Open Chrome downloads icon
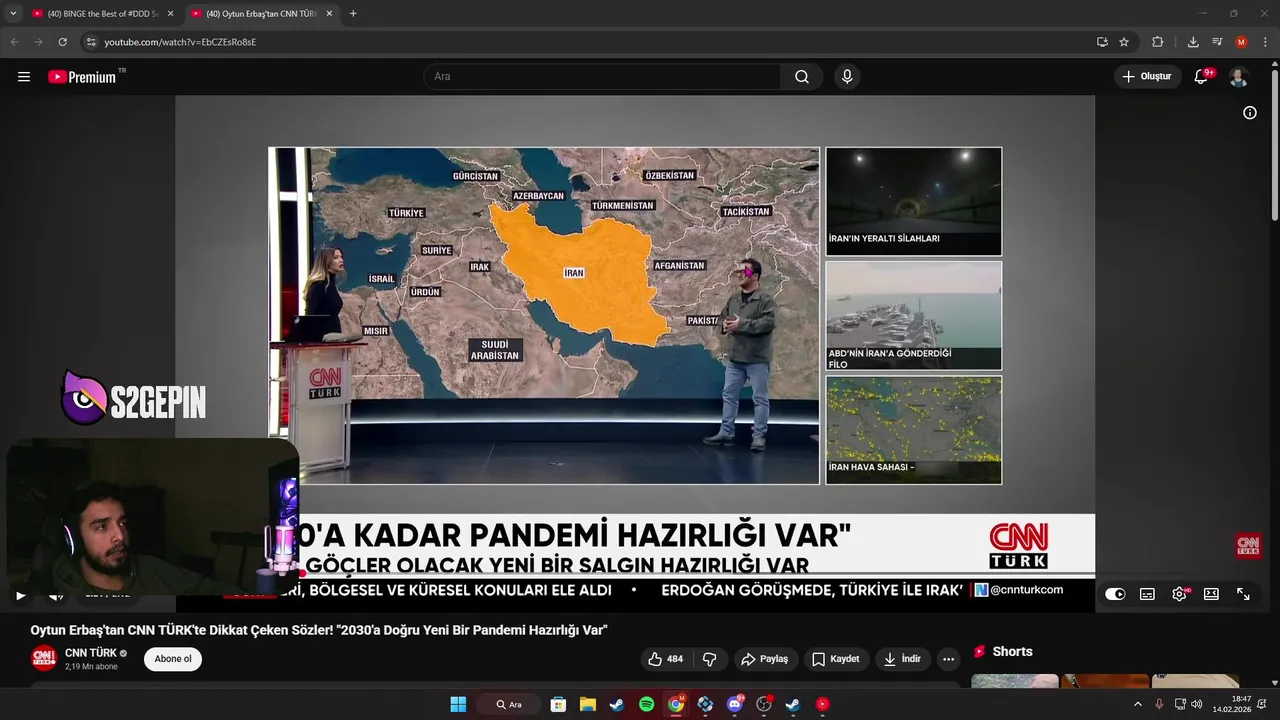1280x720 pixels. [1193, 42]
